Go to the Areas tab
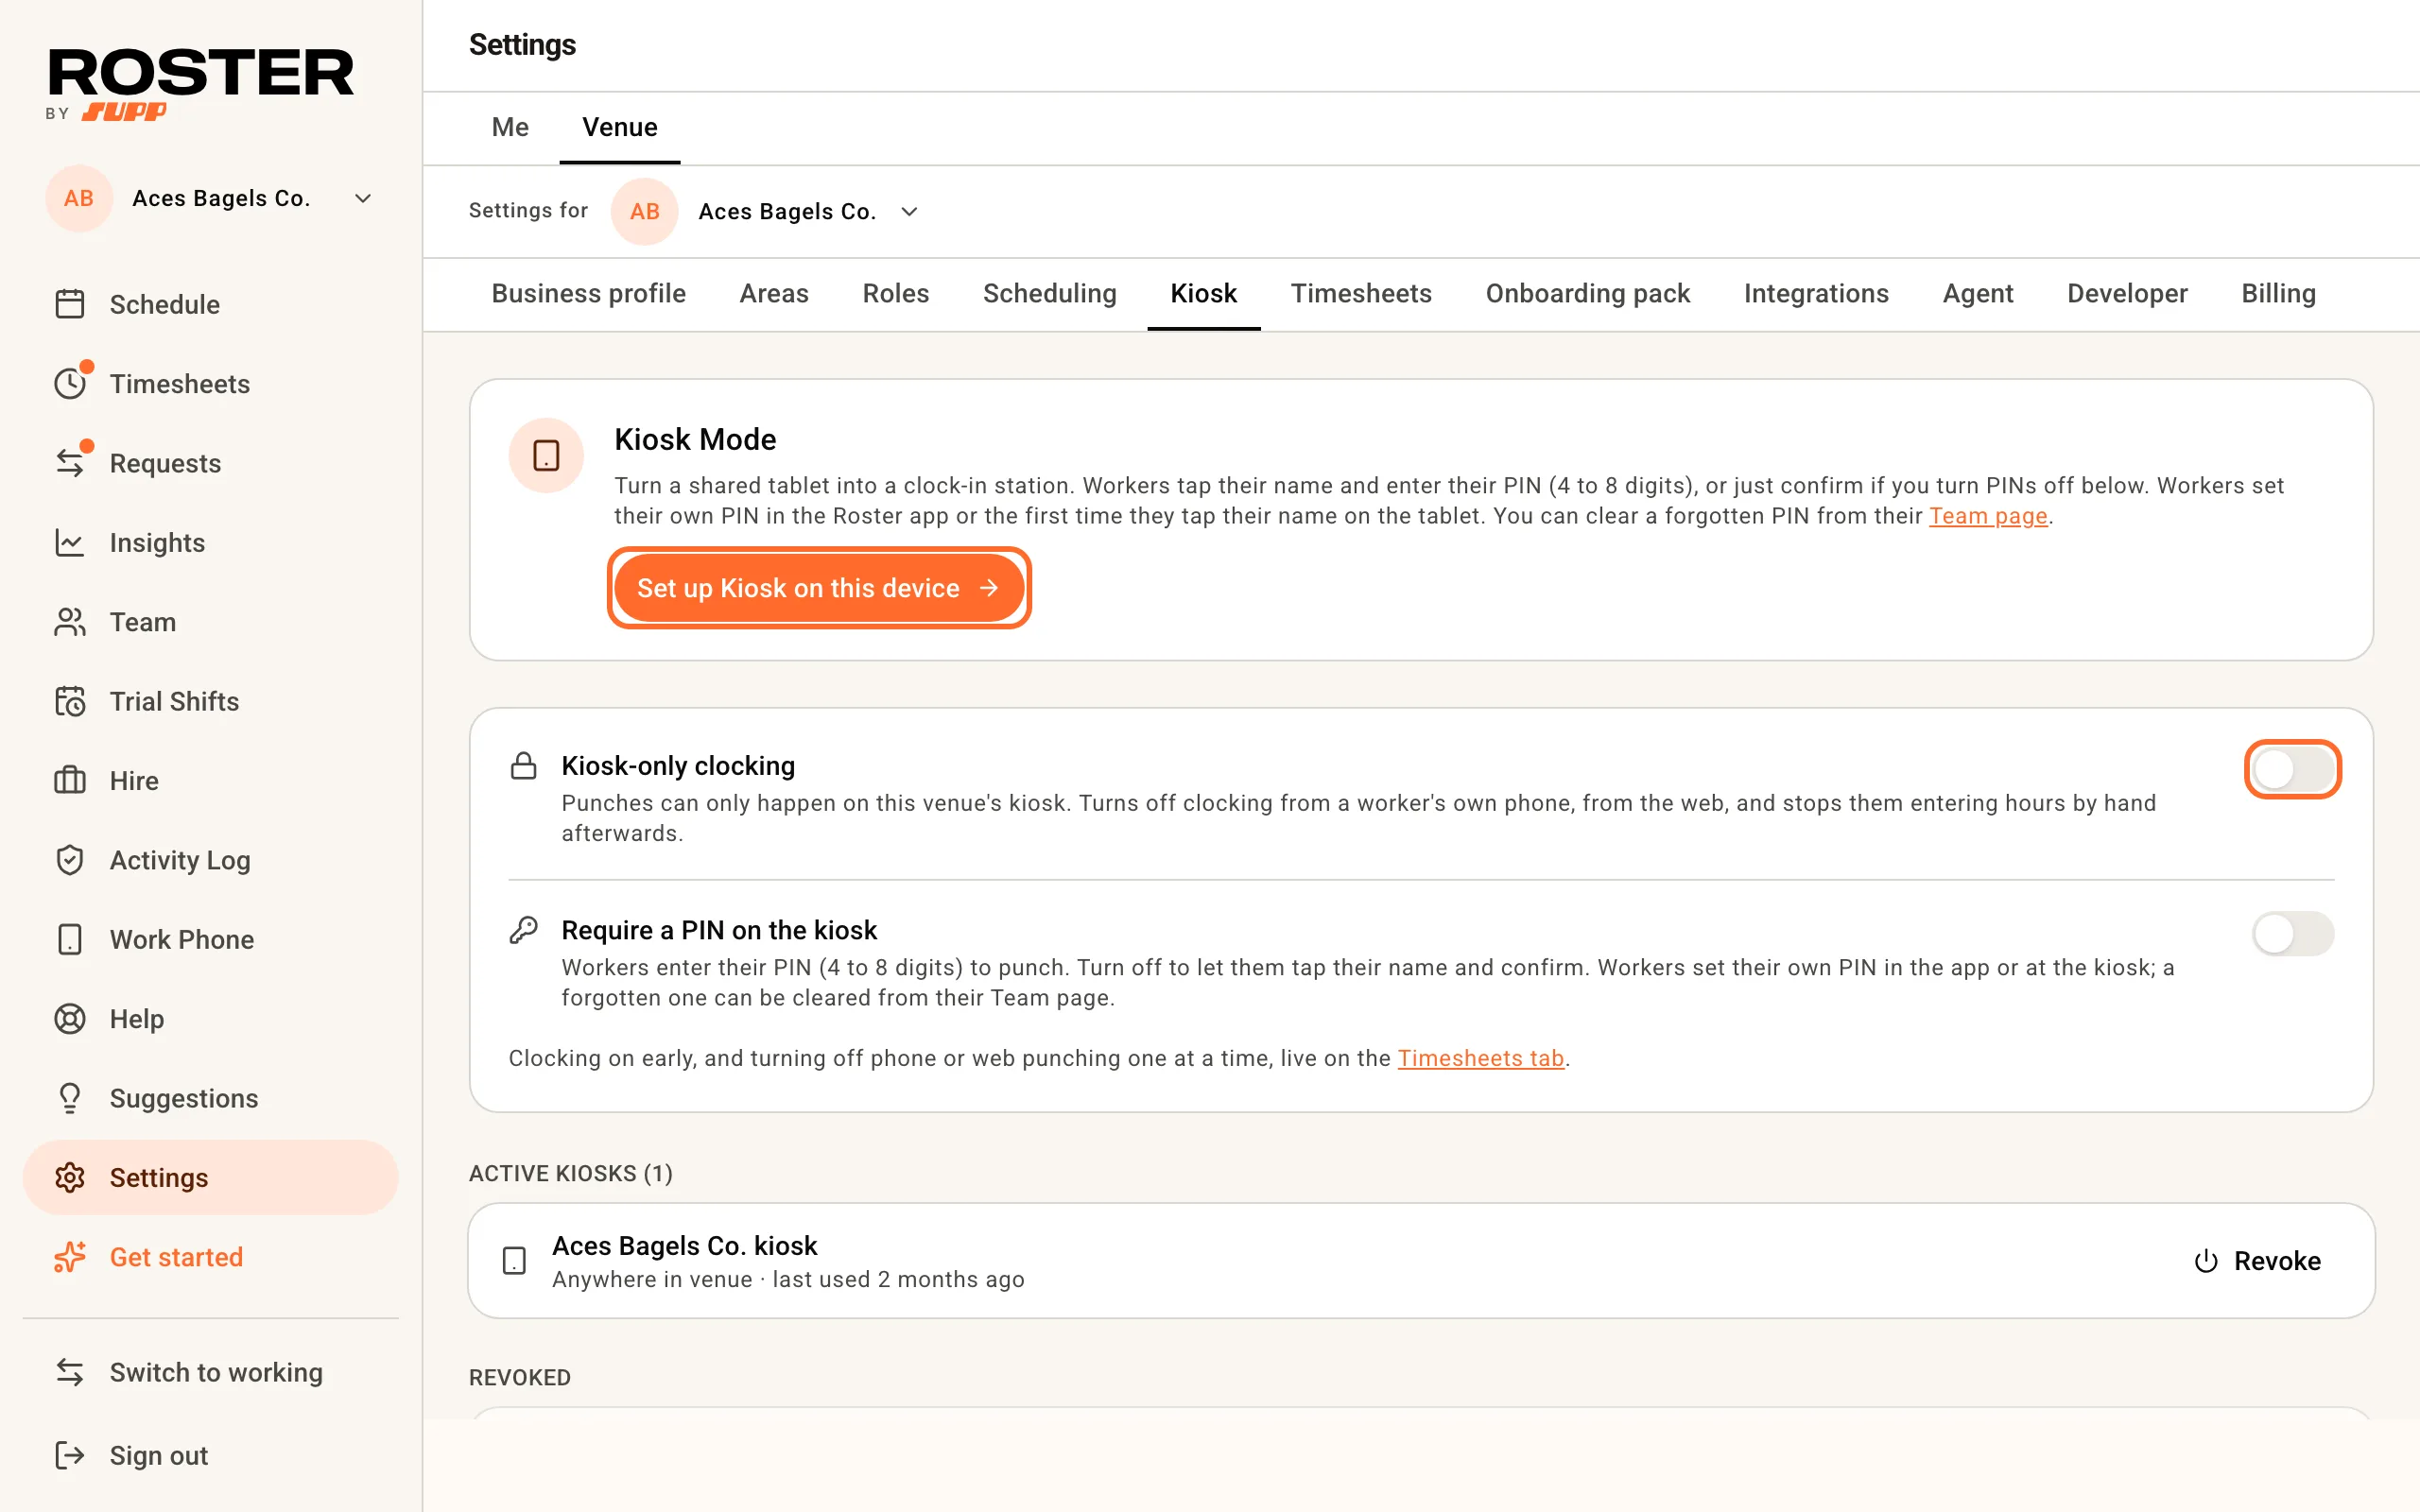The width and height of the screenshot is (2420, 1512). tap(774, 293)
